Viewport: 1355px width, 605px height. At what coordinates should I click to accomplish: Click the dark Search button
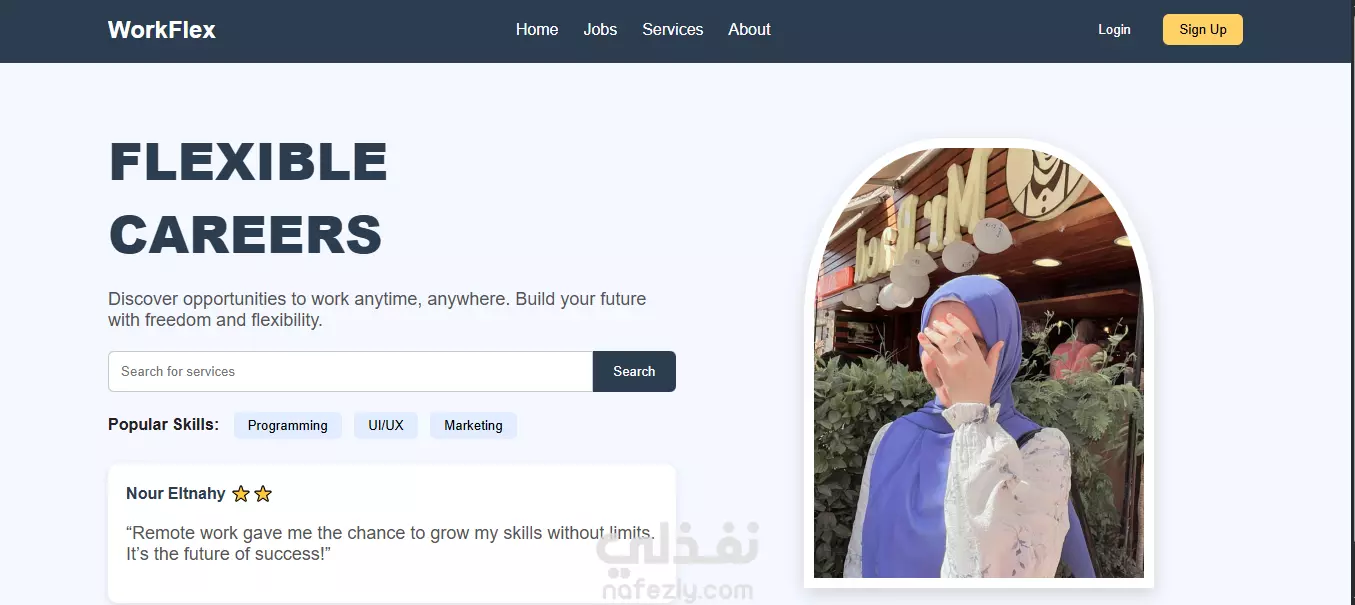coord(634,371)
